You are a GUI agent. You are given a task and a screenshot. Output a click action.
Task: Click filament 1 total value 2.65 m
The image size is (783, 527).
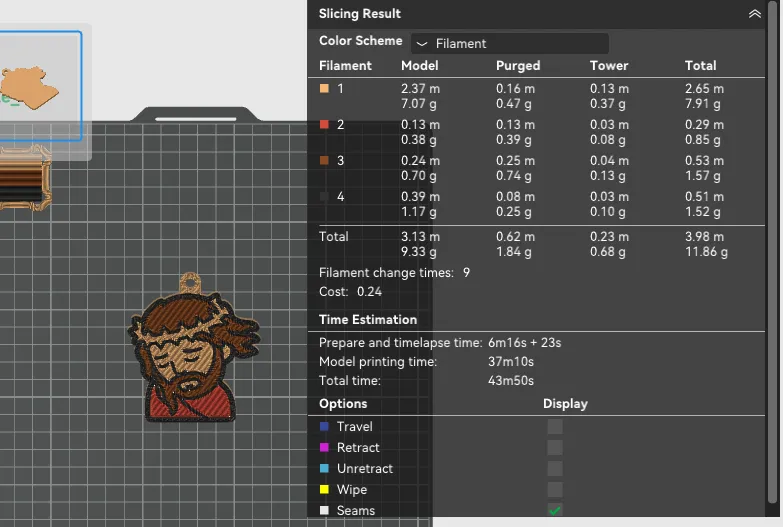click(x=704, y=88)
